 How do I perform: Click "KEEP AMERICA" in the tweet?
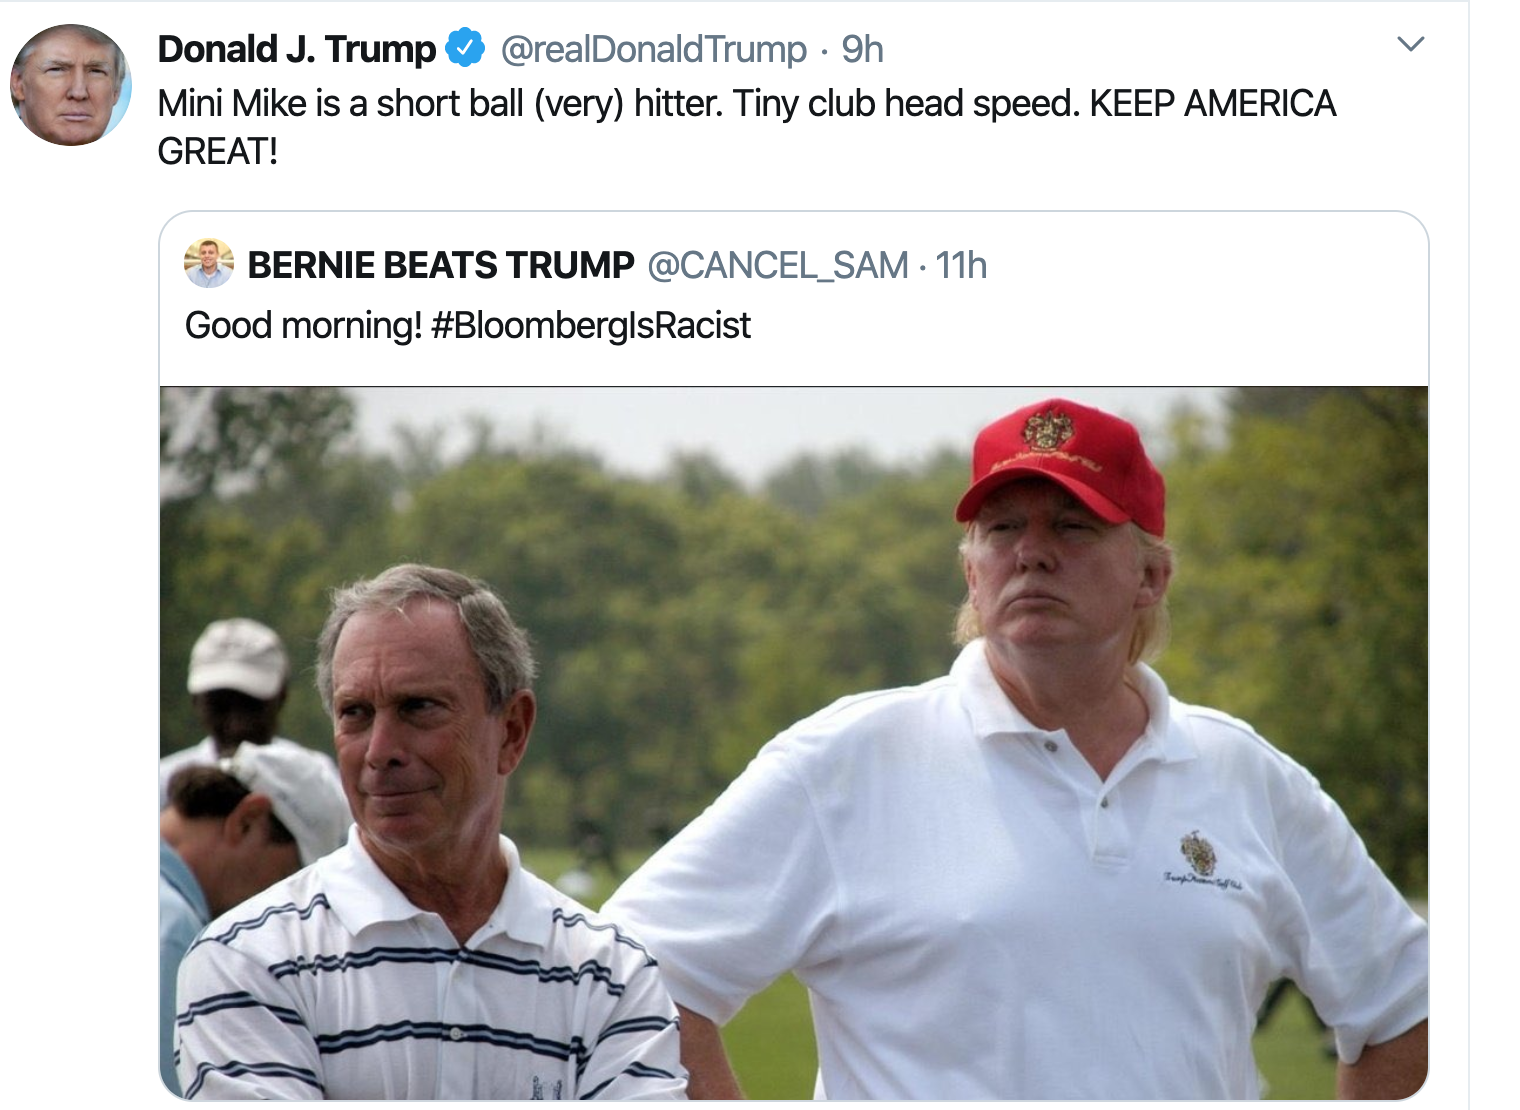pyautogui.click(x=1213, y=104)
